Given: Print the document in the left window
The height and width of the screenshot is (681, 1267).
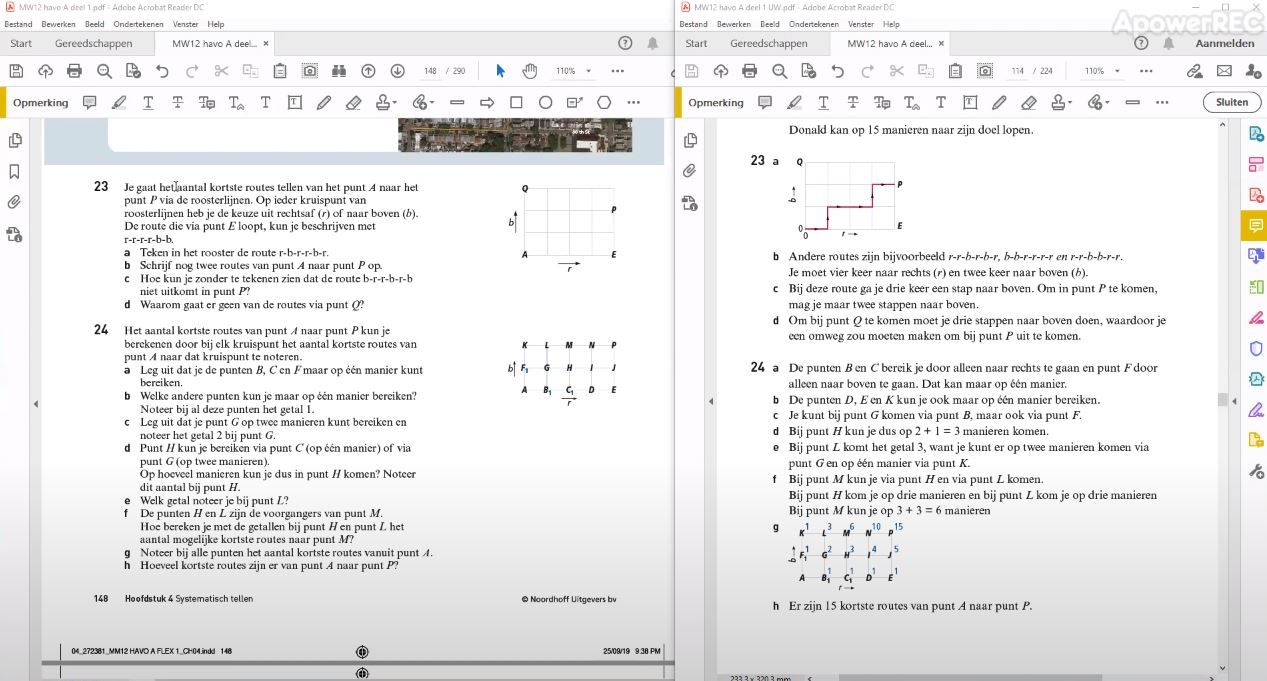Looking at the screenshot, I should (74, 71).
